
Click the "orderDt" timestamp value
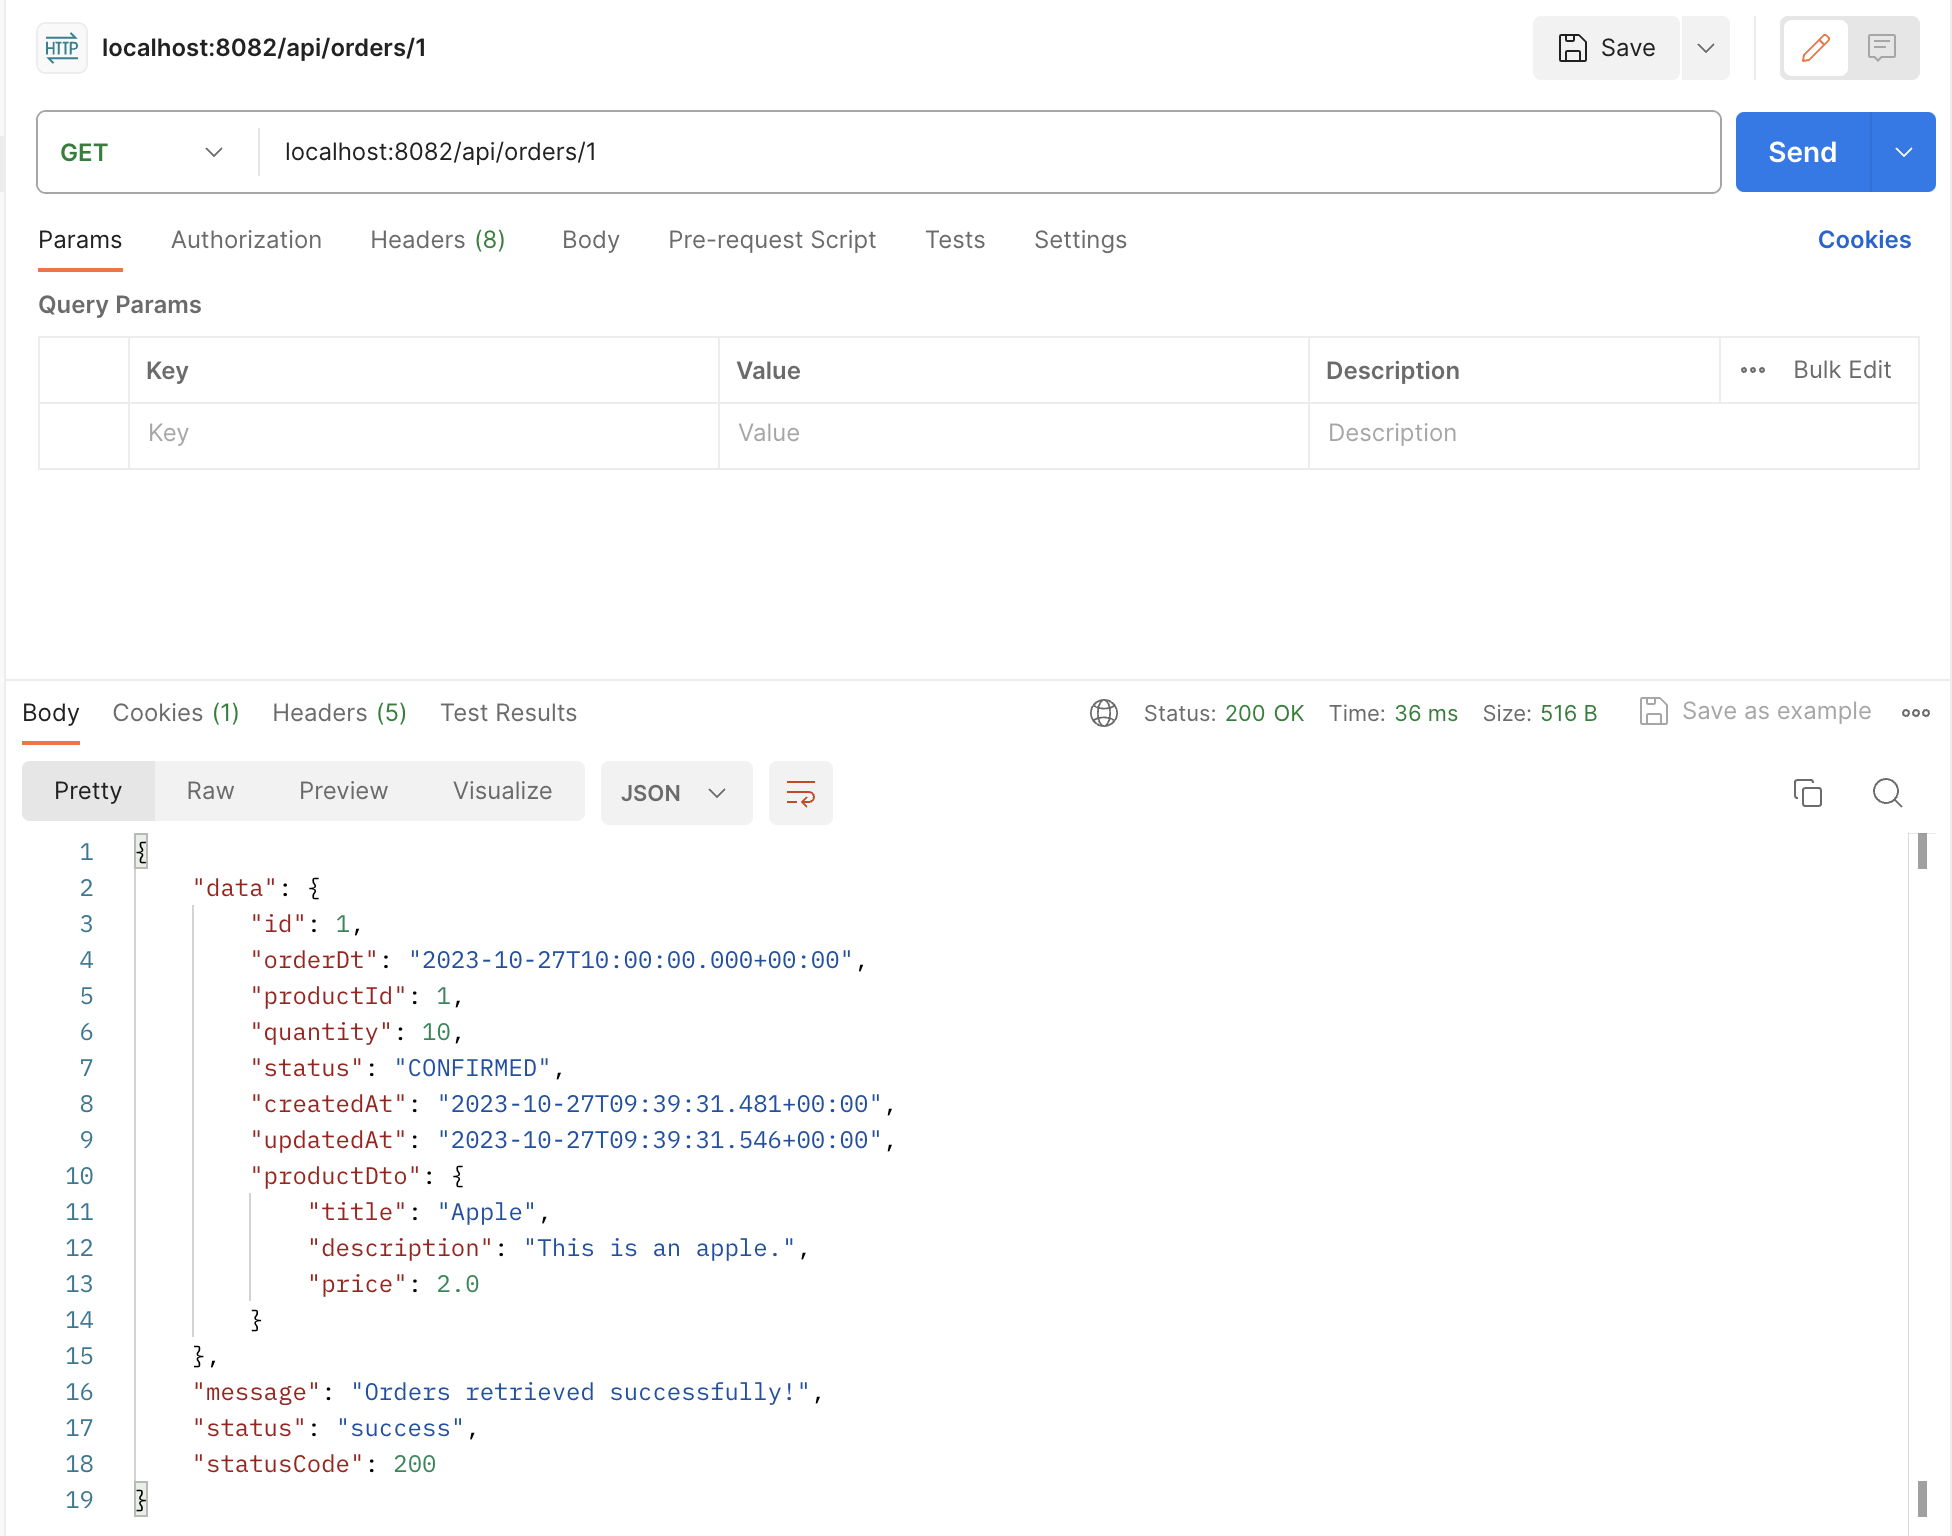630,960
